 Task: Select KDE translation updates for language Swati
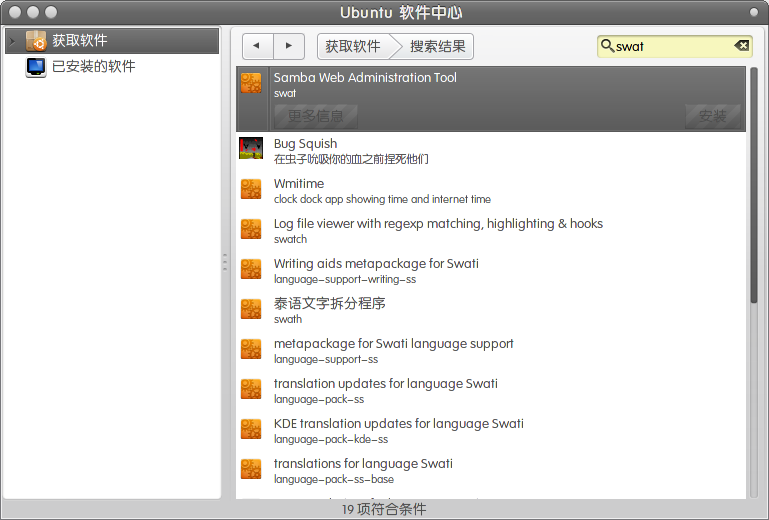pyautogui.click(x=491, y=431)
